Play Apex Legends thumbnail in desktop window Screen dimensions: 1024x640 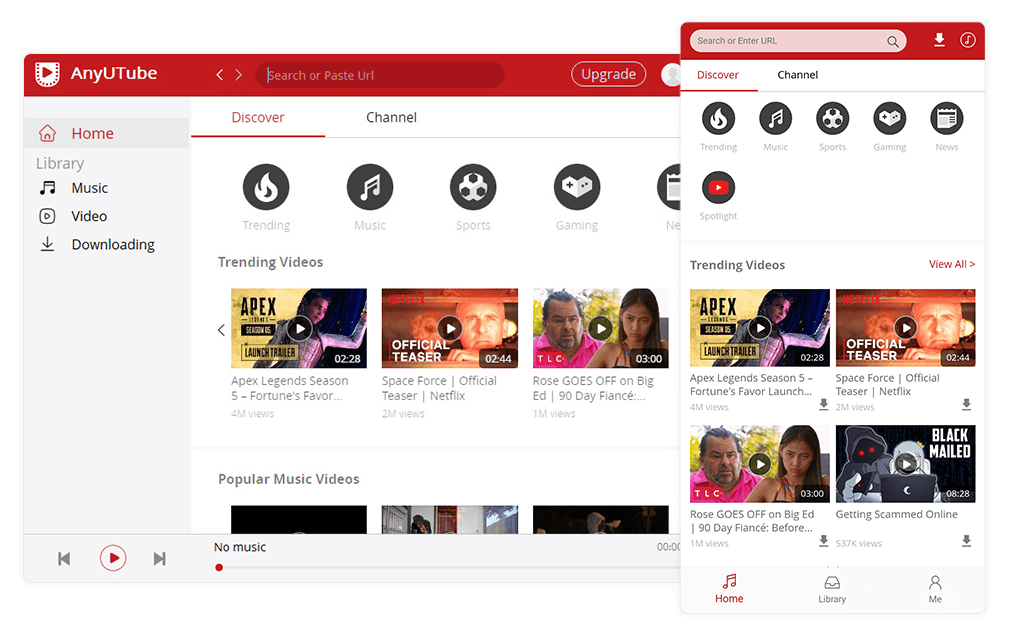tap(299, 328)
